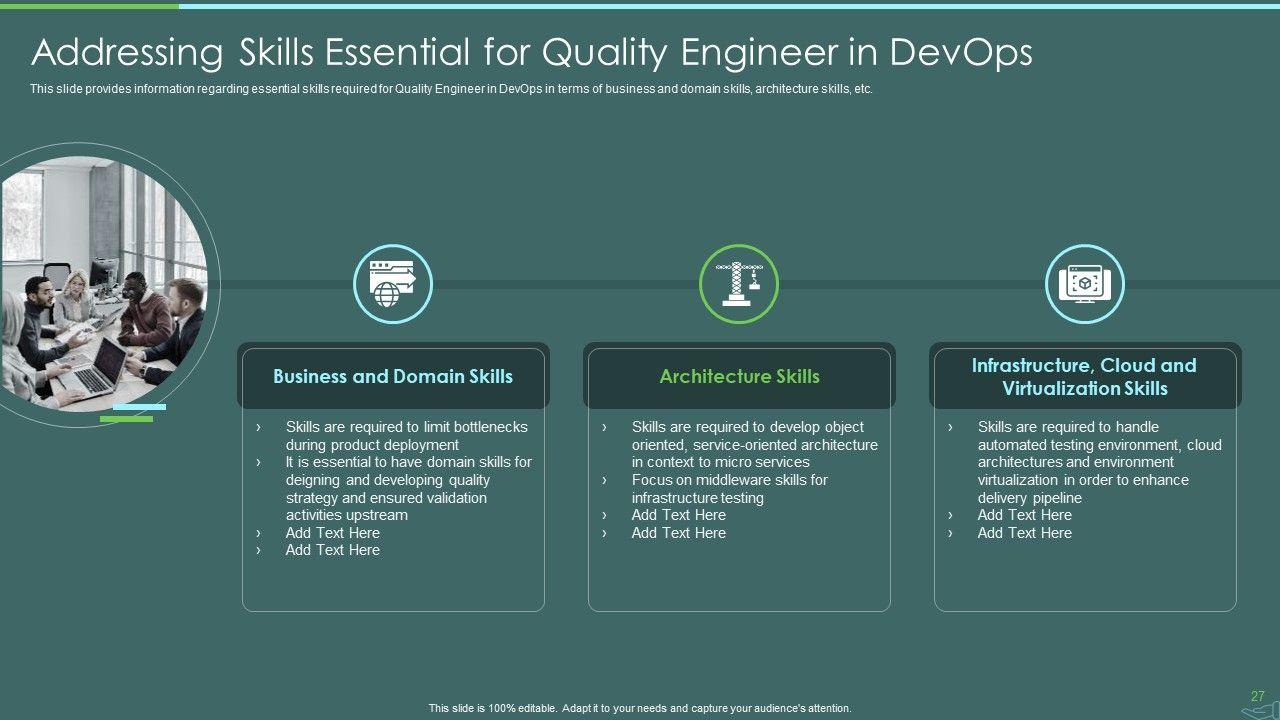Click last 'Add Text Here' in Business column
Image resolution: width=1280 pixels, height=720 pixels.
click(x=332, y=550)
